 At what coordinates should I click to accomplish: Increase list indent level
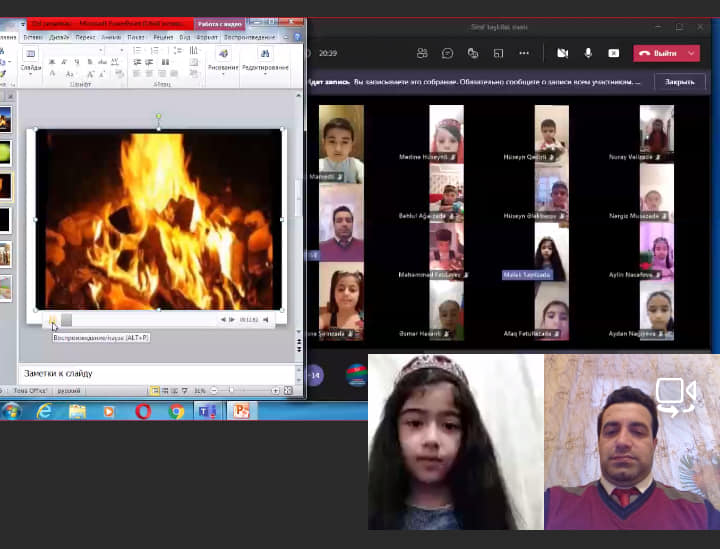click(x=149, y=62)
